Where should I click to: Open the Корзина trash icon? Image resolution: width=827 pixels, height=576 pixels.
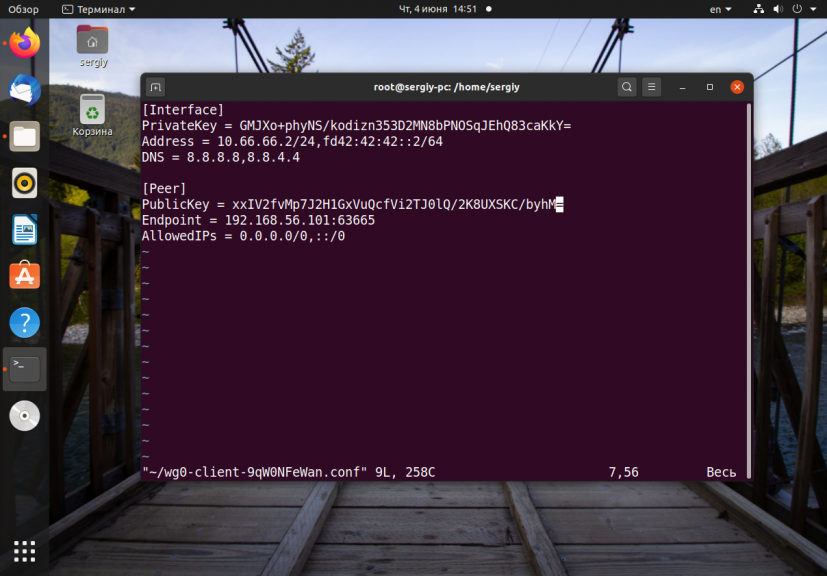(x=92, y=116)
